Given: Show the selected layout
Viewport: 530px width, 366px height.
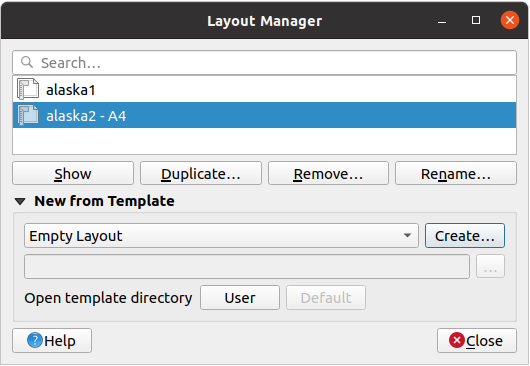Looking at the screenshot, I should (73, 173).
